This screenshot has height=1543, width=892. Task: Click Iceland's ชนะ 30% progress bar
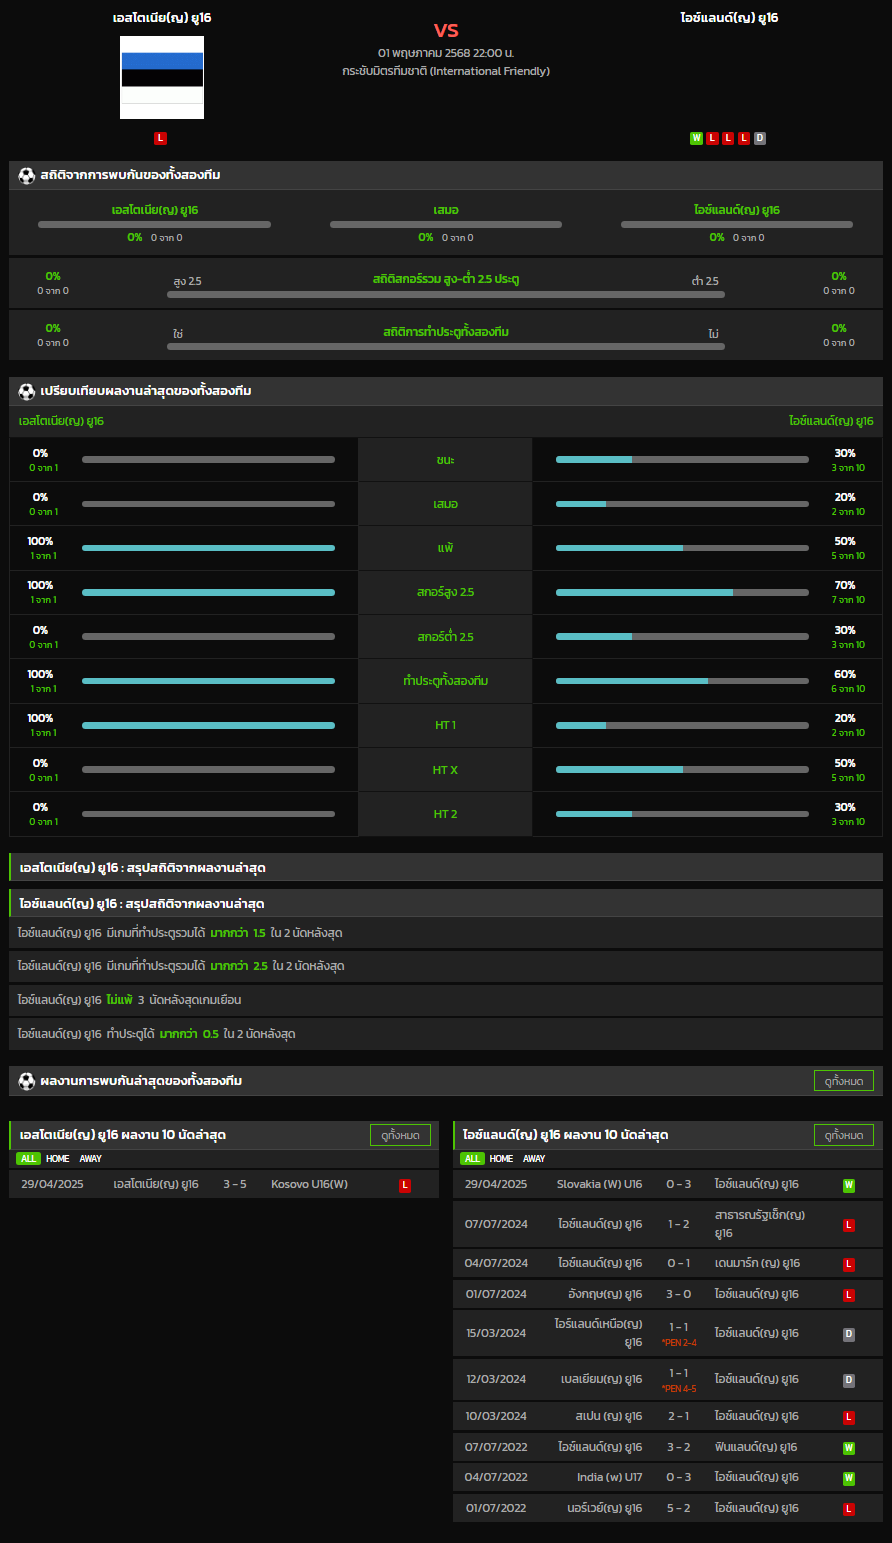point(682,460)
